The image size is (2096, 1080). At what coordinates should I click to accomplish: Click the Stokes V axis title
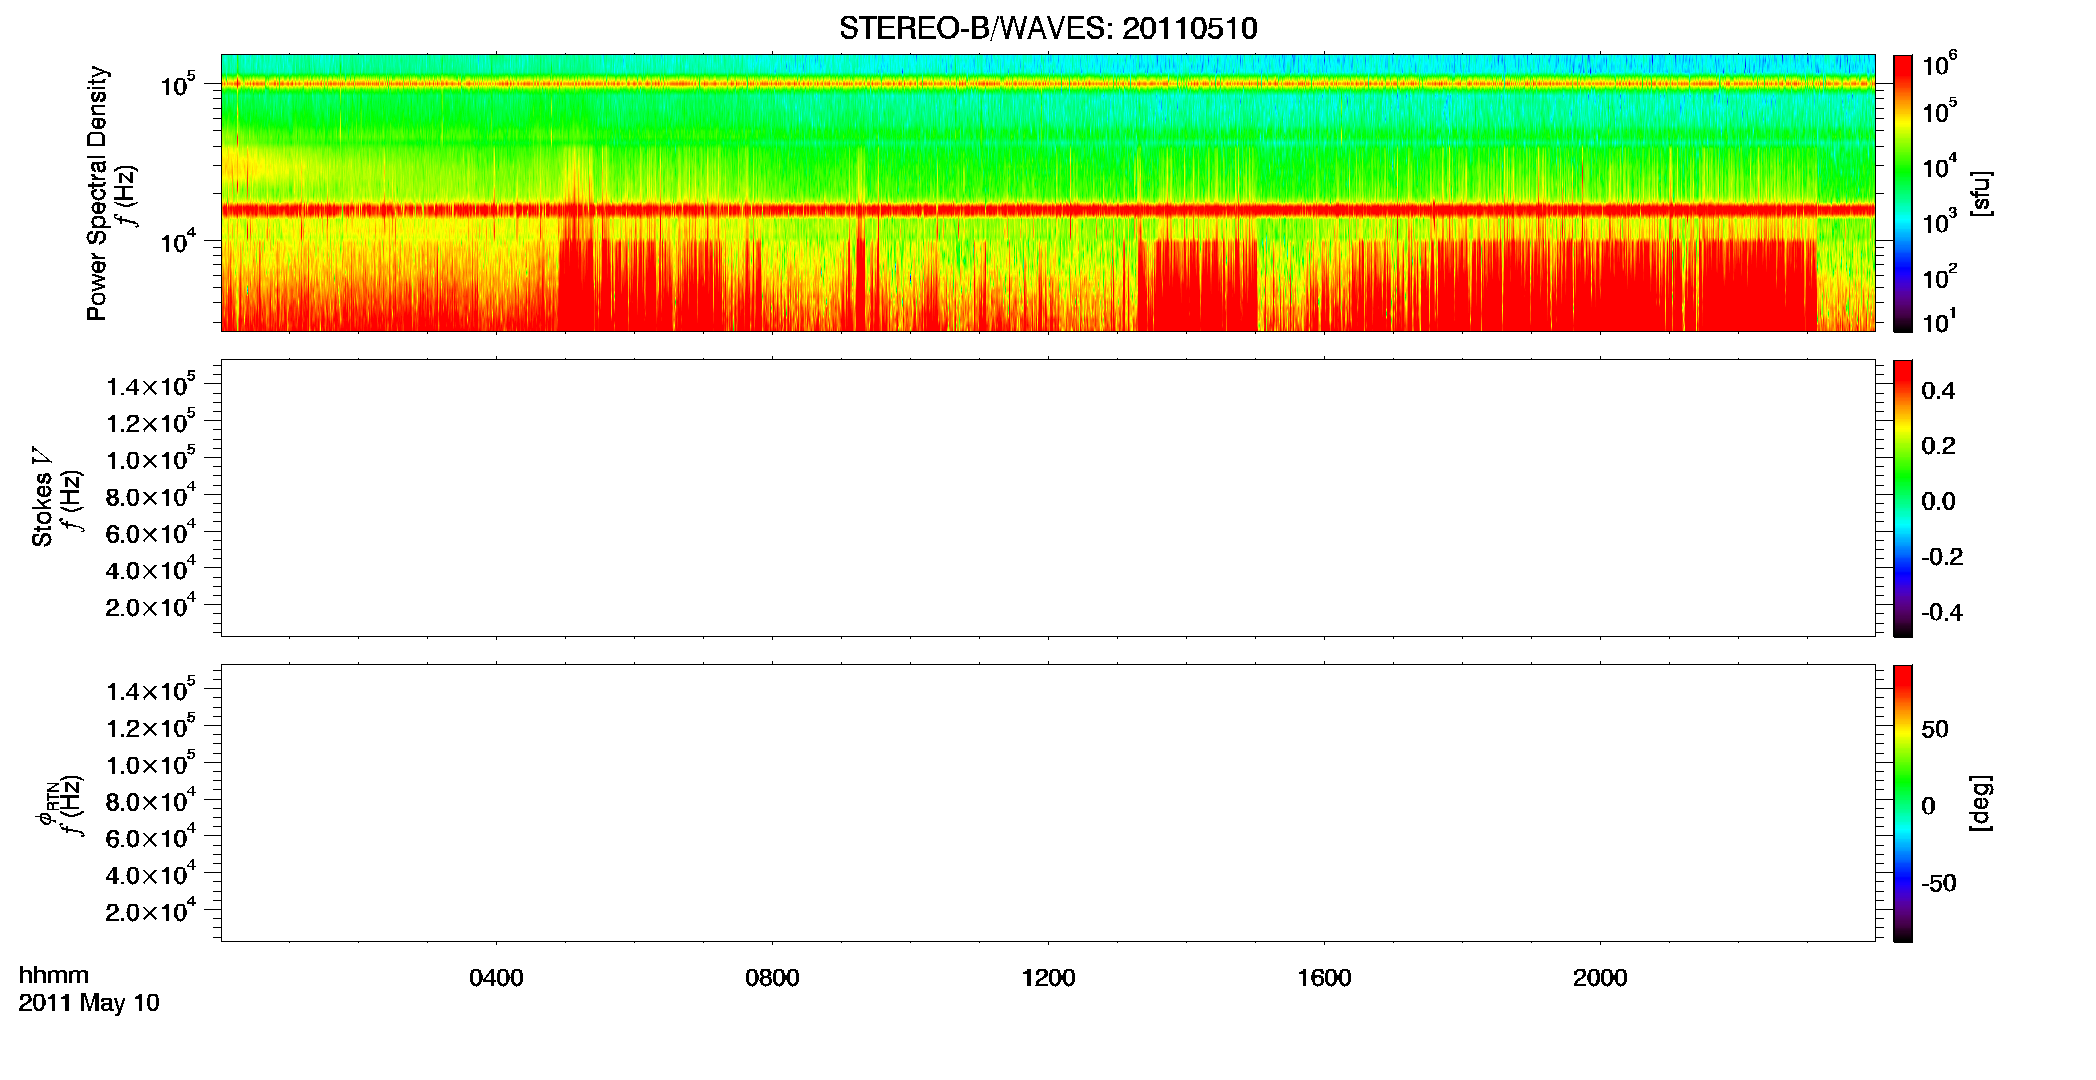click(x=42, y=497)
